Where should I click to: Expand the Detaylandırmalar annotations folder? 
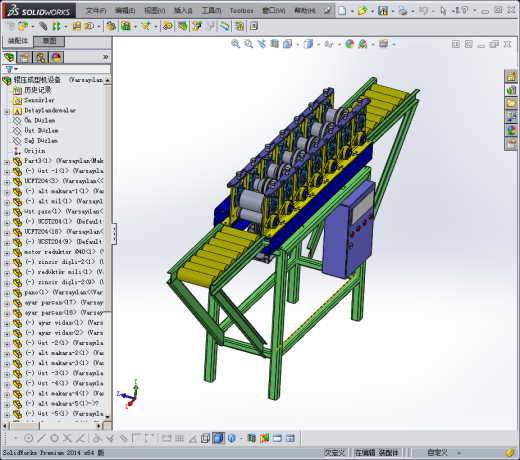[7, 112]
